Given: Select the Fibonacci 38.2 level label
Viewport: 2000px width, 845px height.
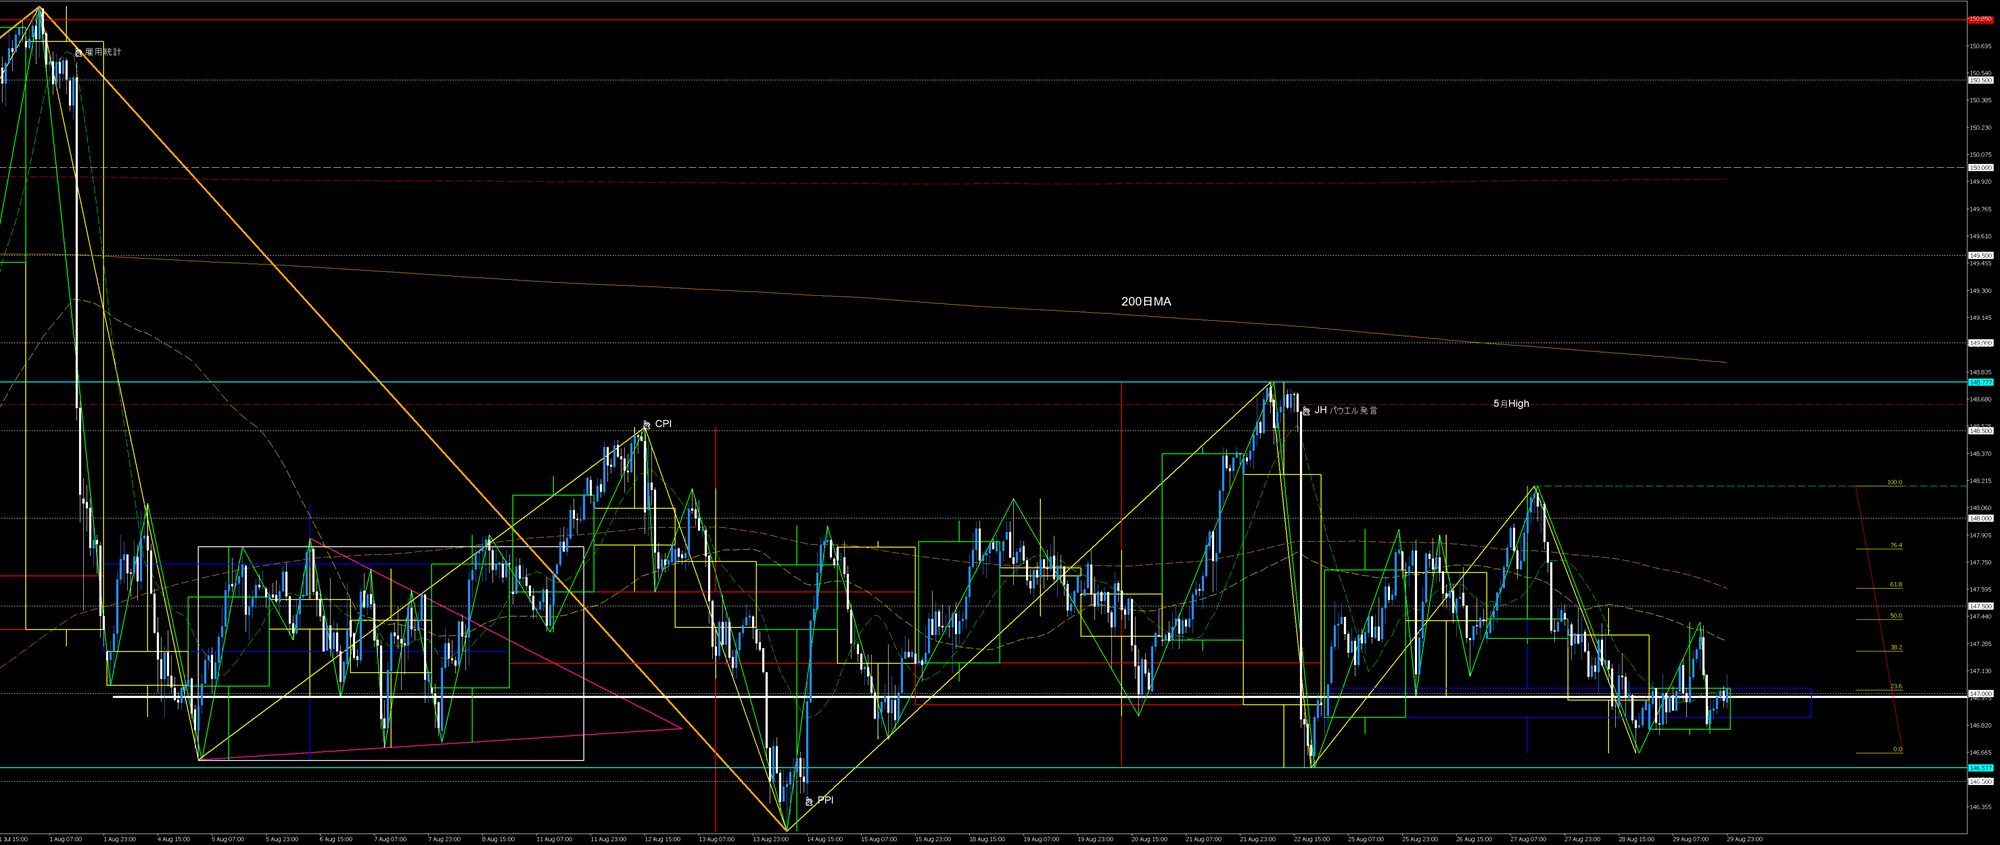Looking at the screenshot, I should point(1895,647).
